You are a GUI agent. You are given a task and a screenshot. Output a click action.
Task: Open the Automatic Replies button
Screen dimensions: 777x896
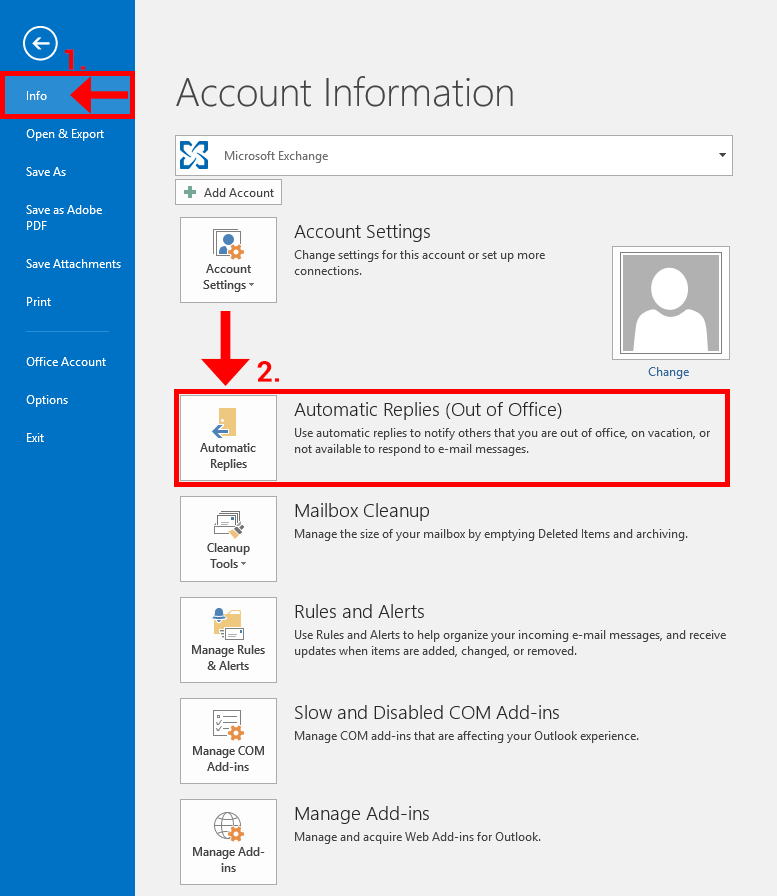(228, 438)
